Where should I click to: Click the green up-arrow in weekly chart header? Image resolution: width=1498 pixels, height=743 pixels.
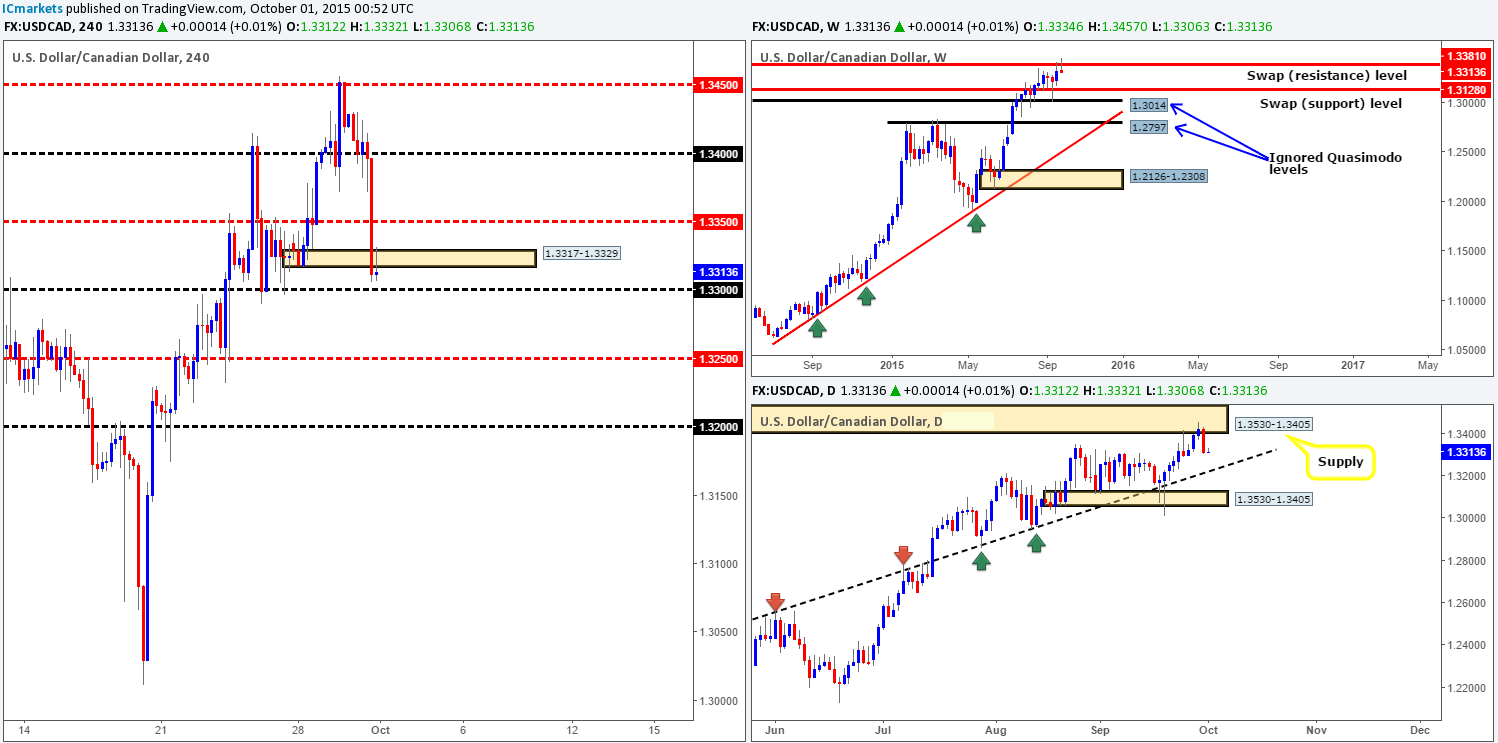899,26
